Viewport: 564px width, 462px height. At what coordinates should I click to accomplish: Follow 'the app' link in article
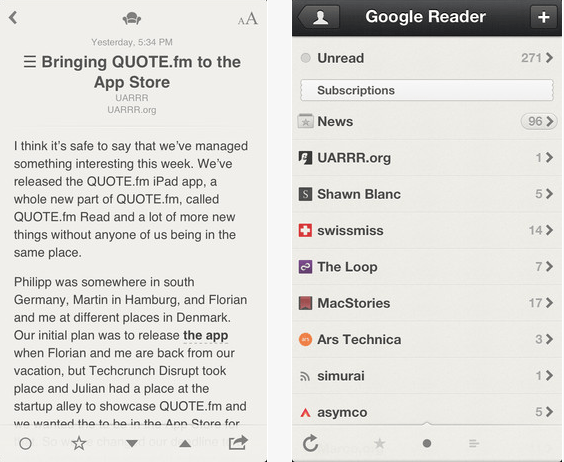point(205,335)
